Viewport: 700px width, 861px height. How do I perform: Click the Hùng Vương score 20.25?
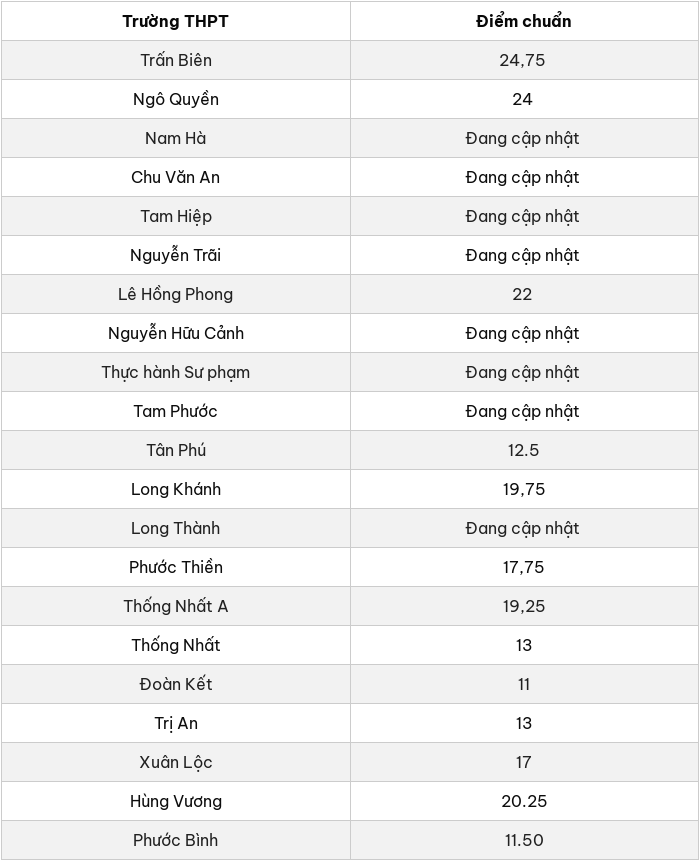pyautogui.click(x=524, y=801)
